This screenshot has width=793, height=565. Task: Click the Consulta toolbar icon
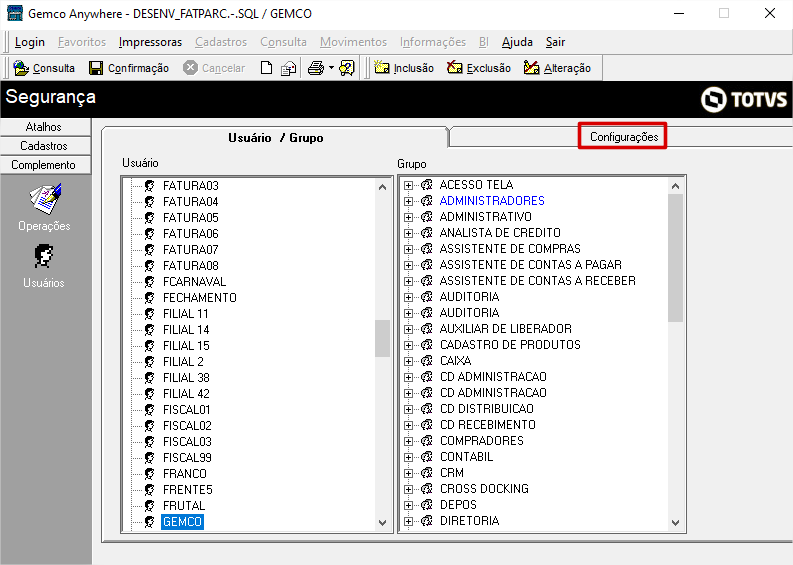[21, 68]
